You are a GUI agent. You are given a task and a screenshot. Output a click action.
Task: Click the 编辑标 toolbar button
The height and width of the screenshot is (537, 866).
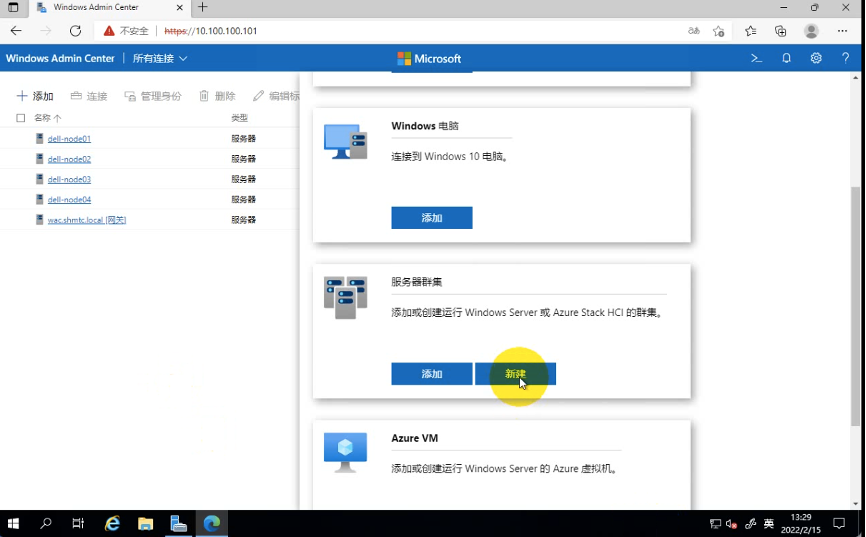[x=276, y=96]
